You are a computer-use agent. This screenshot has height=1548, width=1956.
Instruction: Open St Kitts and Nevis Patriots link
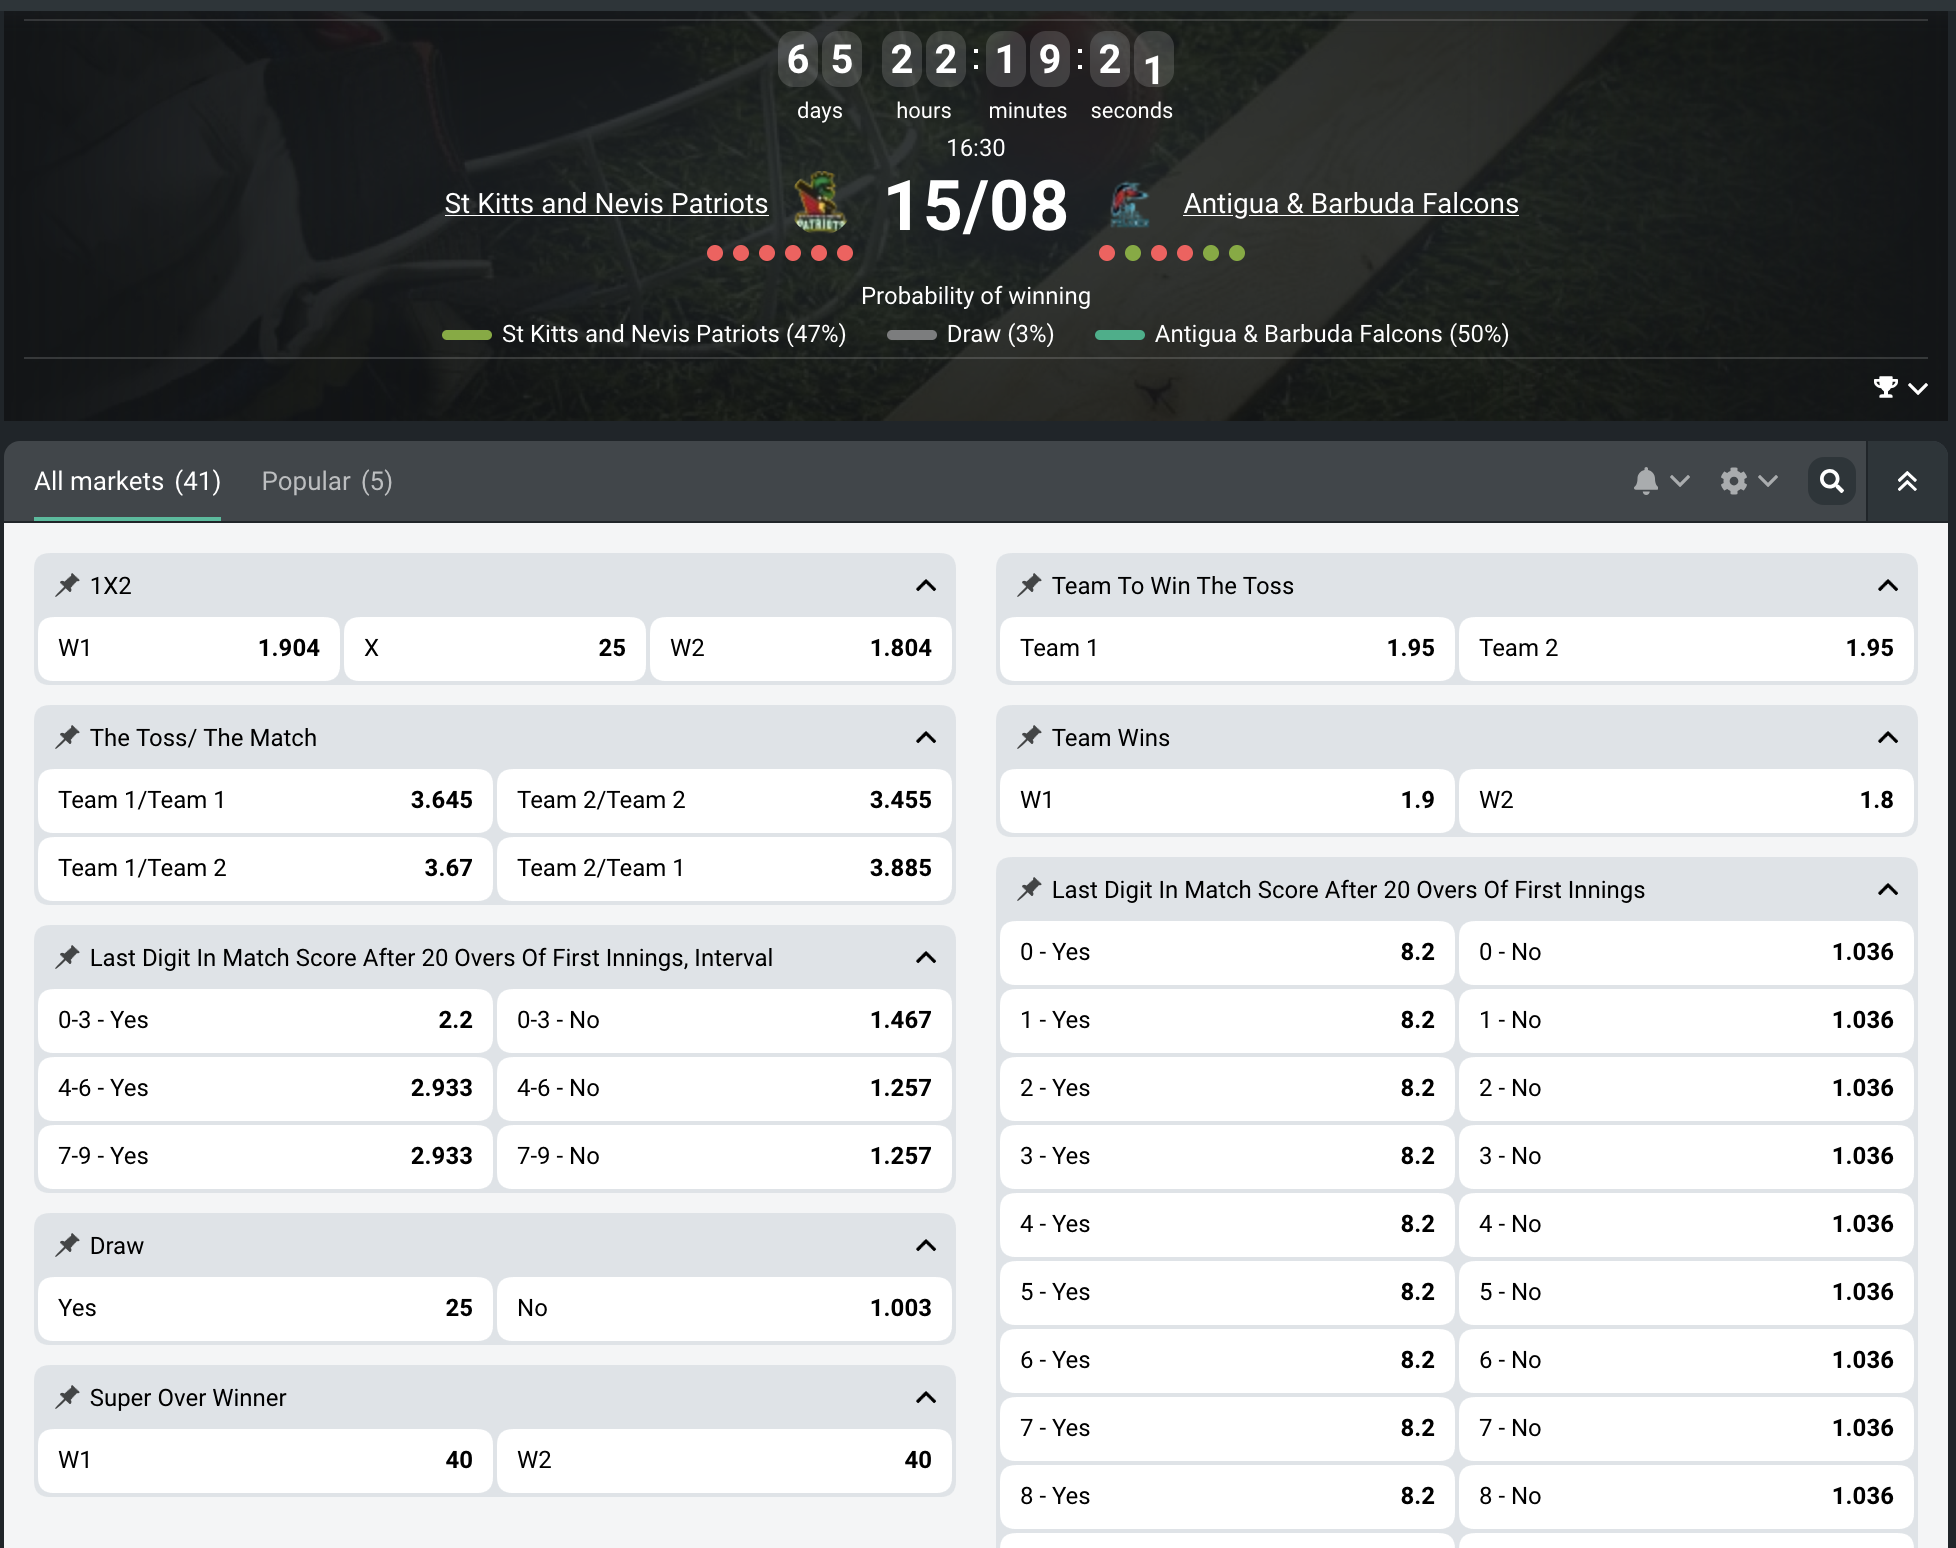click(606, 203)
